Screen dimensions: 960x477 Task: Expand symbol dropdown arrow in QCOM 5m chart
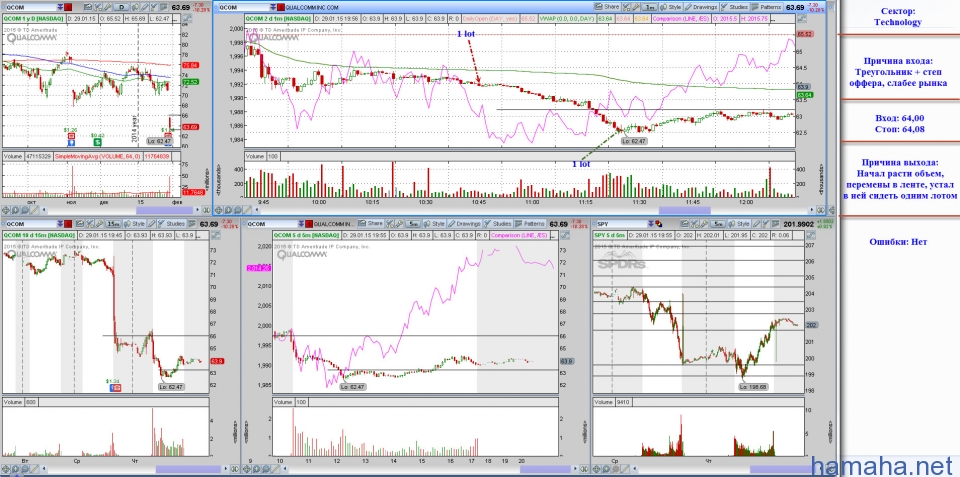[x=301, y=223]
